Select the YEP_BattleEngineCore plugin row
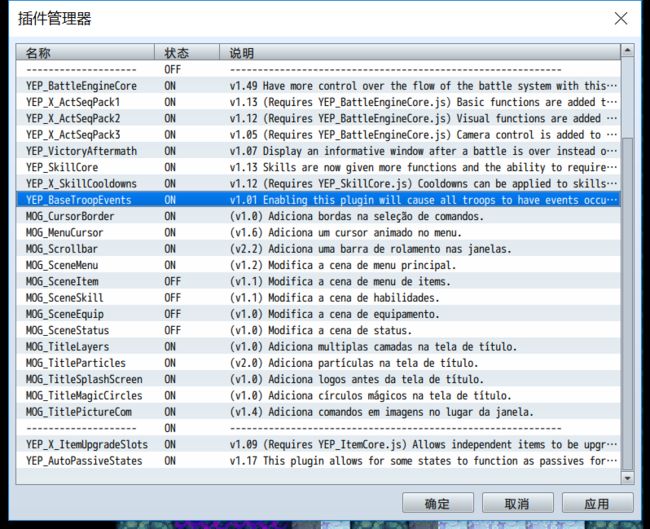Viewport: 650px width, 529px height. (x=318, y=86)
